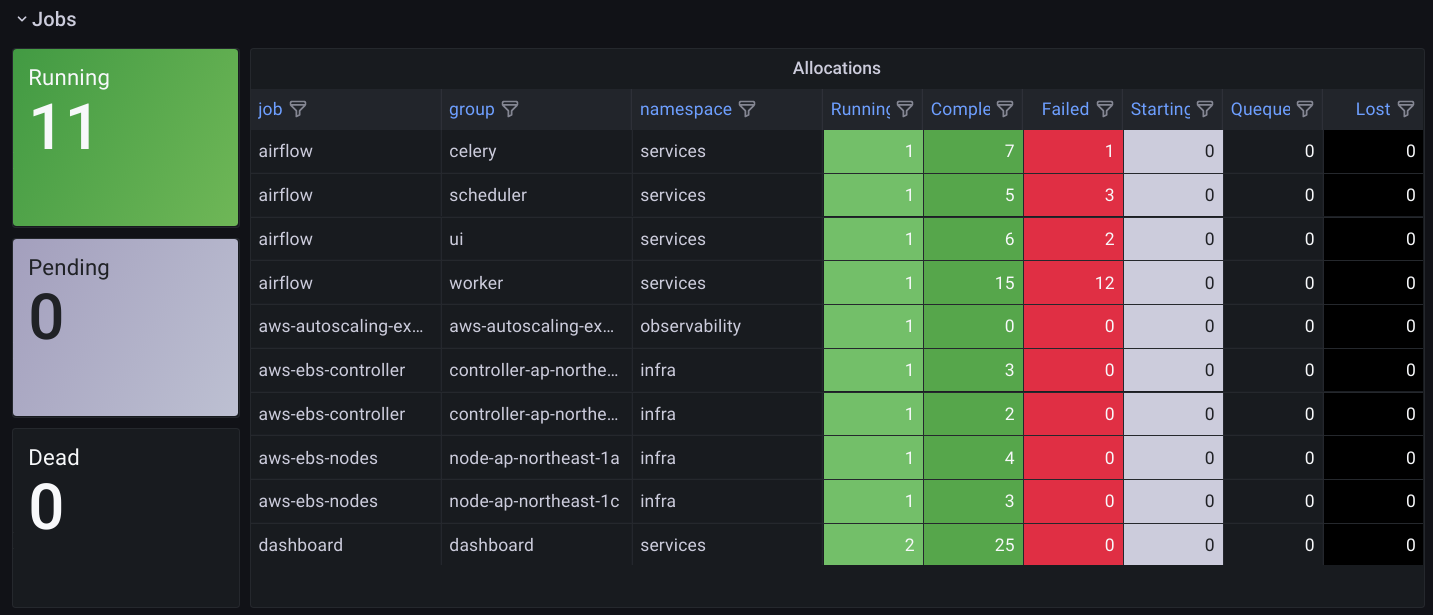Filter the Complete column
This screenshot has height=615, width=1433.
click(1005, 109)
